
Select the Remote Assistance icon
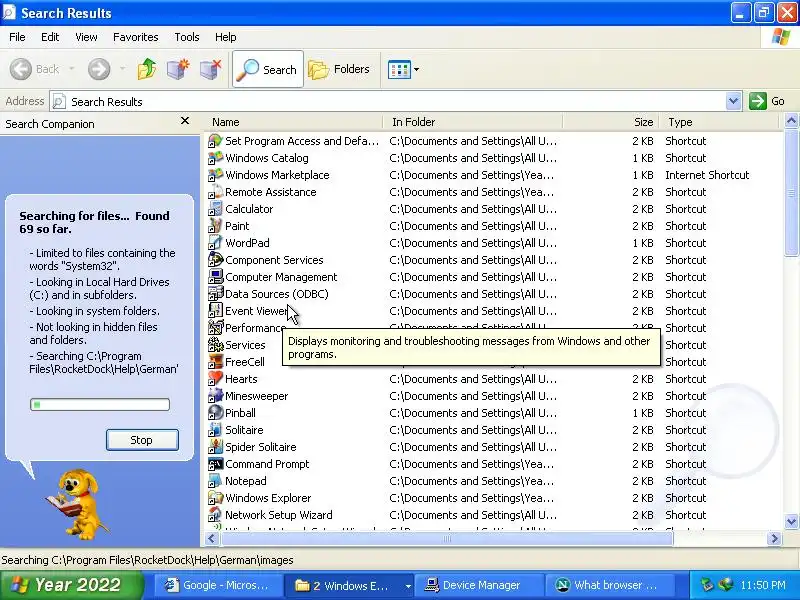(x=215, y=192)
